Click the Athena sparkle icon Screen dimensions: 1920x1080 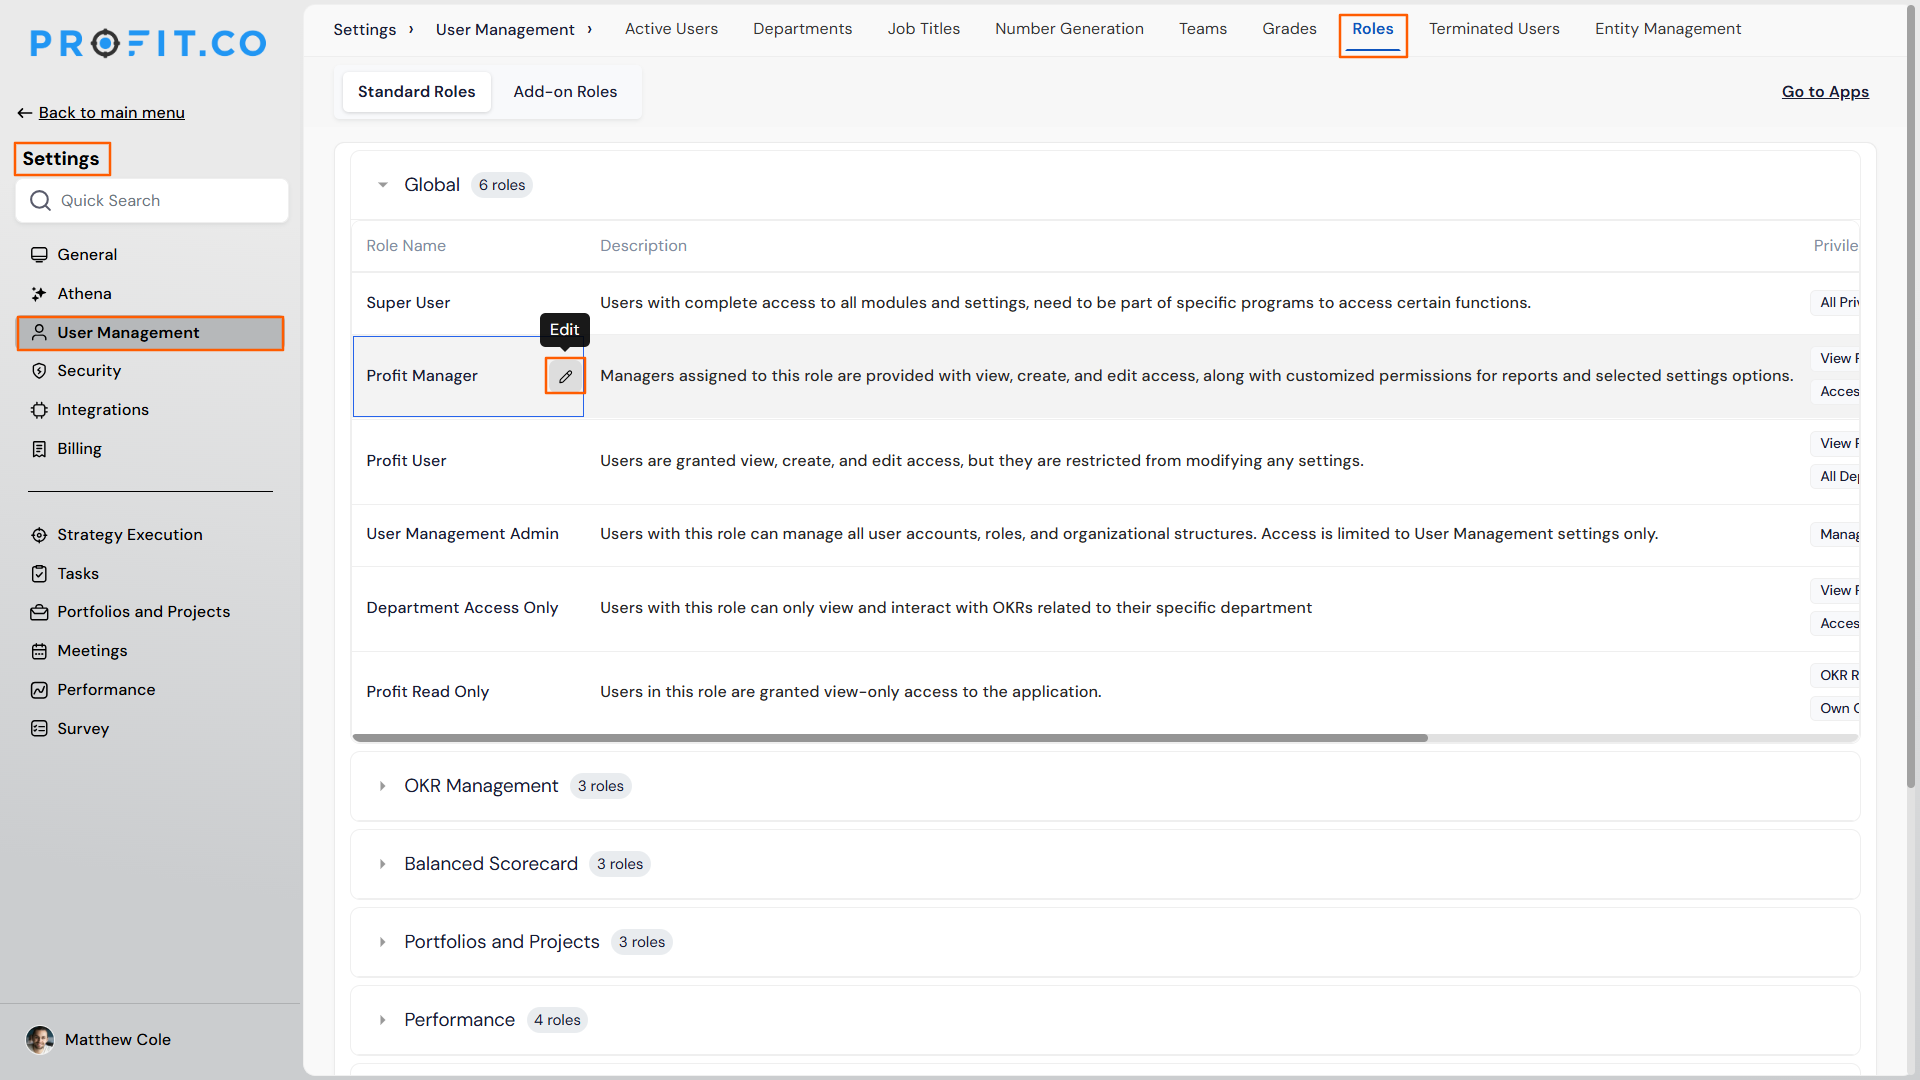tap(39, 294)
